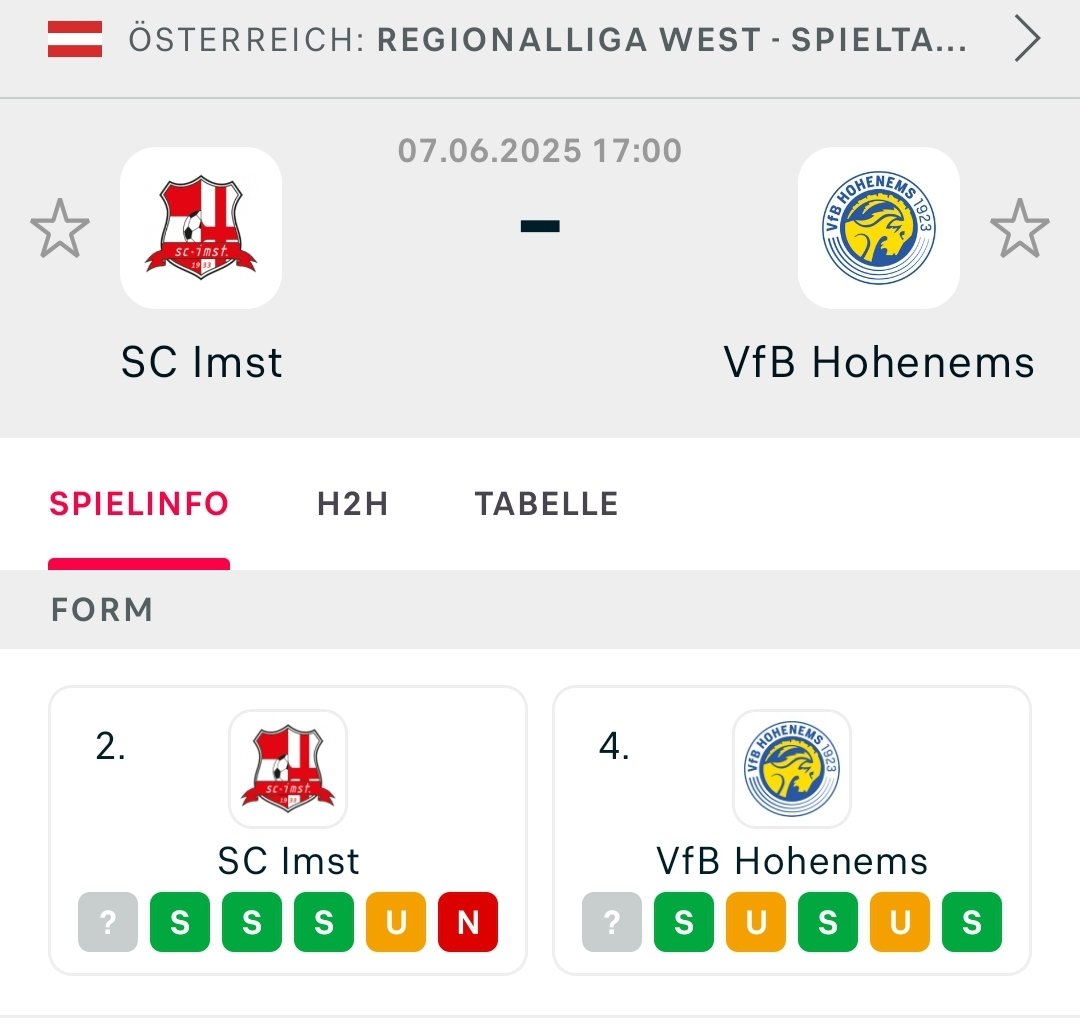
Task: Open VfB Hohenems logo in match header
Action: tap(878, 227)
